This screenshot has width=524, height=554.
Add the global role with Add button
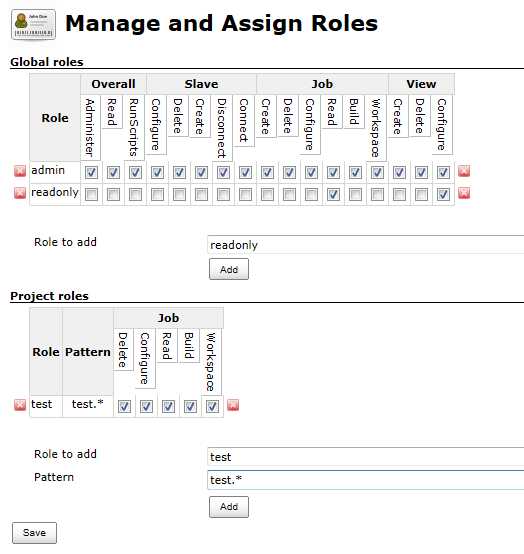[x=229, y=269]
